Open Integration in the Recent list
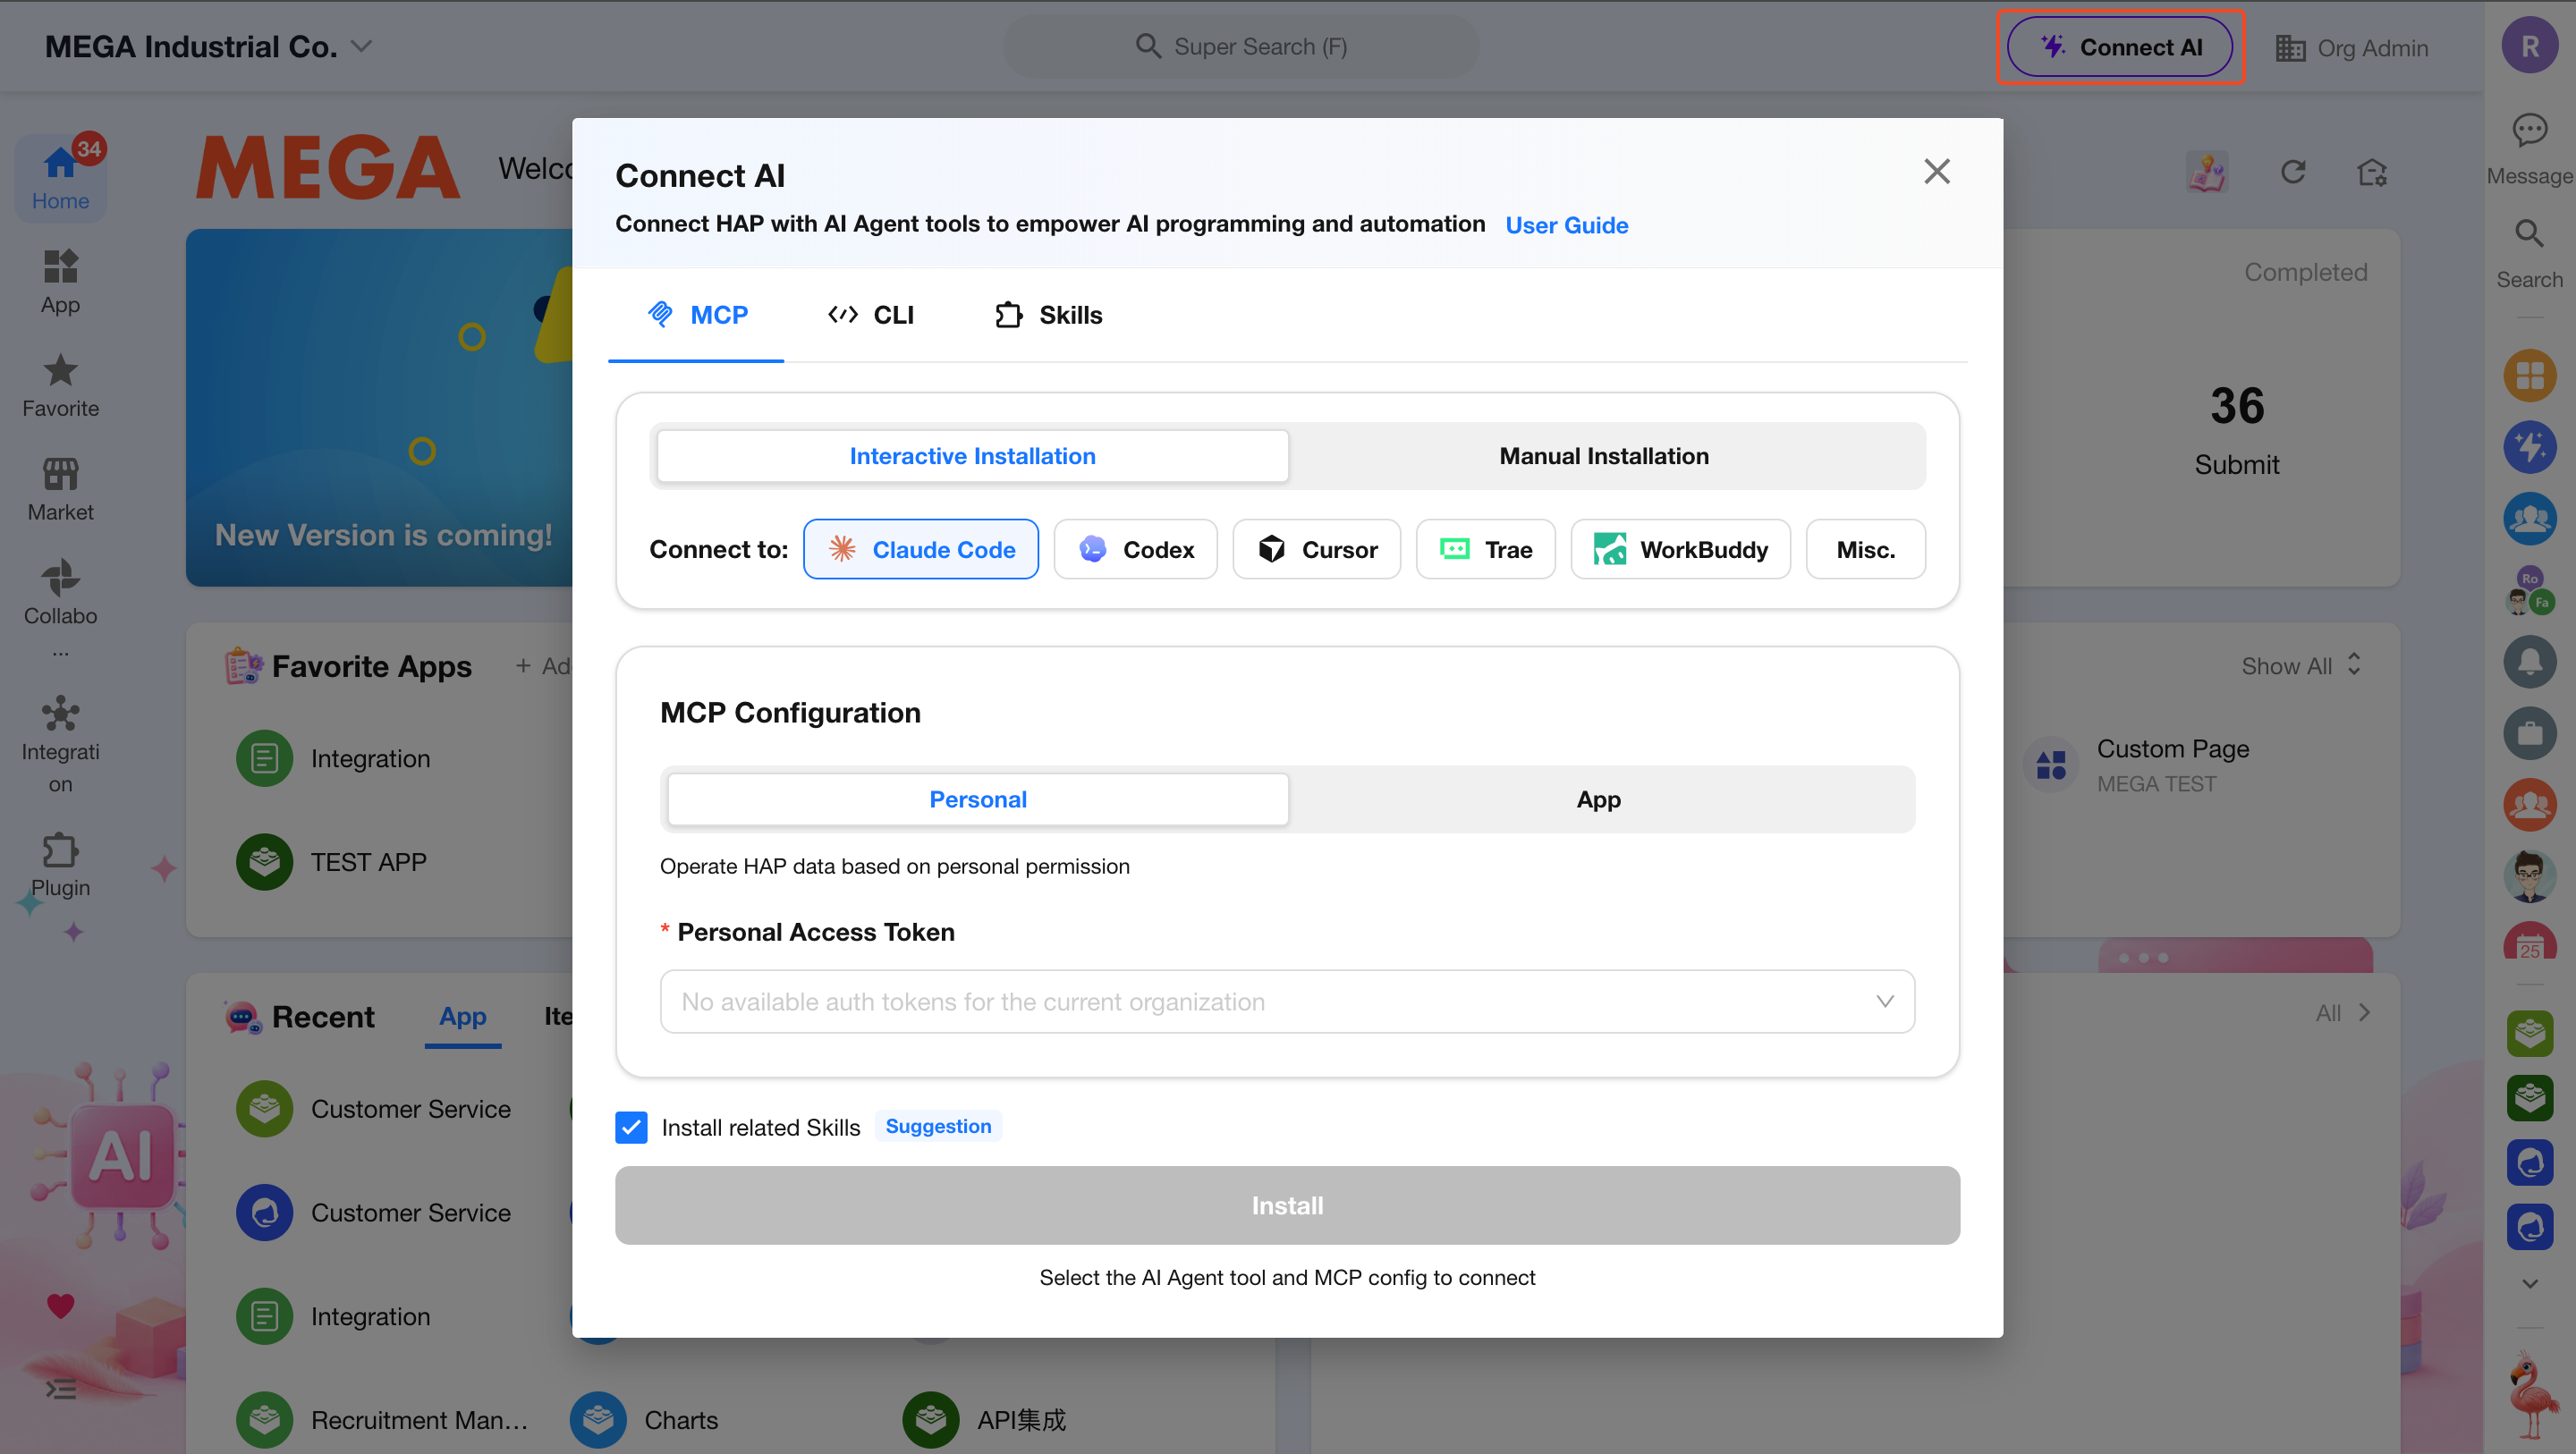This screenshot has height=1454, width=2576. click(x=334, y=1316)
